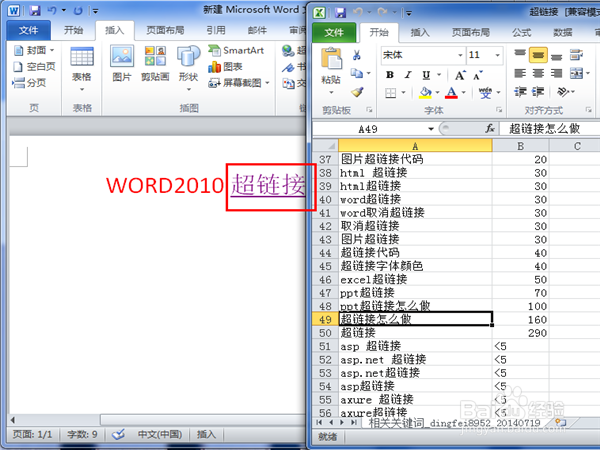The width and height of the screenshot is (600, 450).
Task: Click the Format Painter brush in Excel
Action: [x=357, y=92]
